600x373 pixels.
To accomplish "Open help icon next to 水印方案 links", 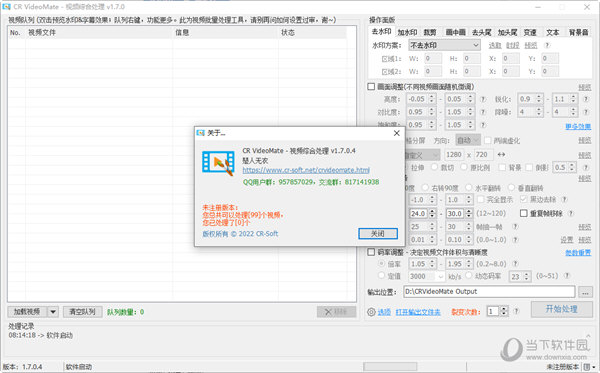I will pyautogui.click(x=547, y=46).
